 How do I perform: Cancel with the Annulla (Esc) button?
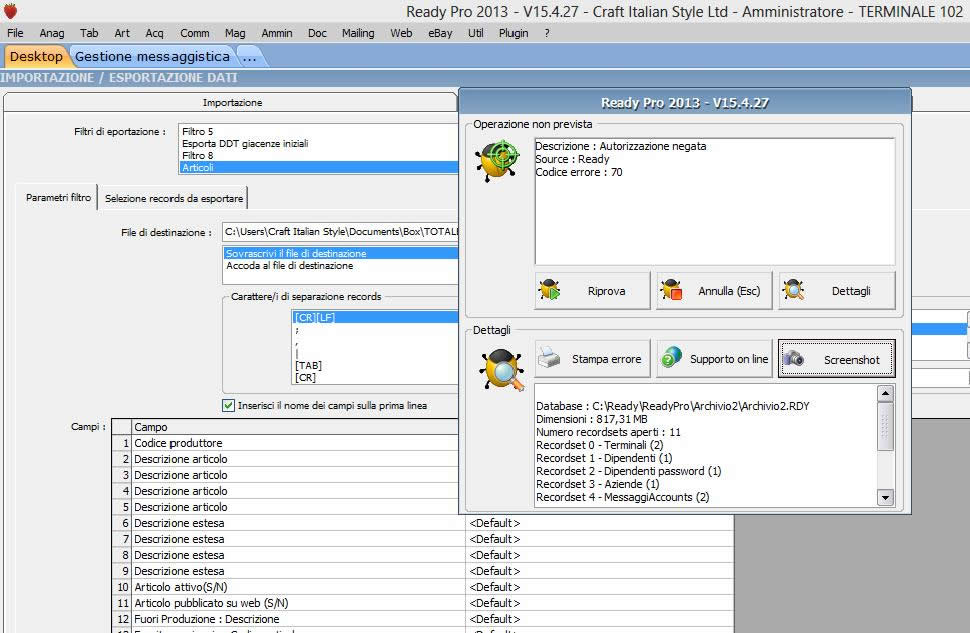pyautogui.click(x=714, y=290)
